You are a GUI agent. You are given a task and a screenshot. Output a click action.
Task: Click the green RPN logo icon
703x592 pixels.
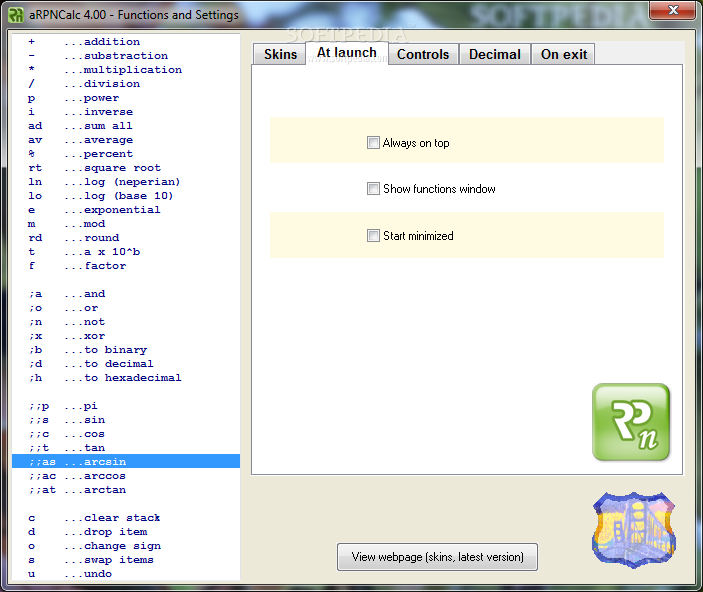tap(631, 422)
